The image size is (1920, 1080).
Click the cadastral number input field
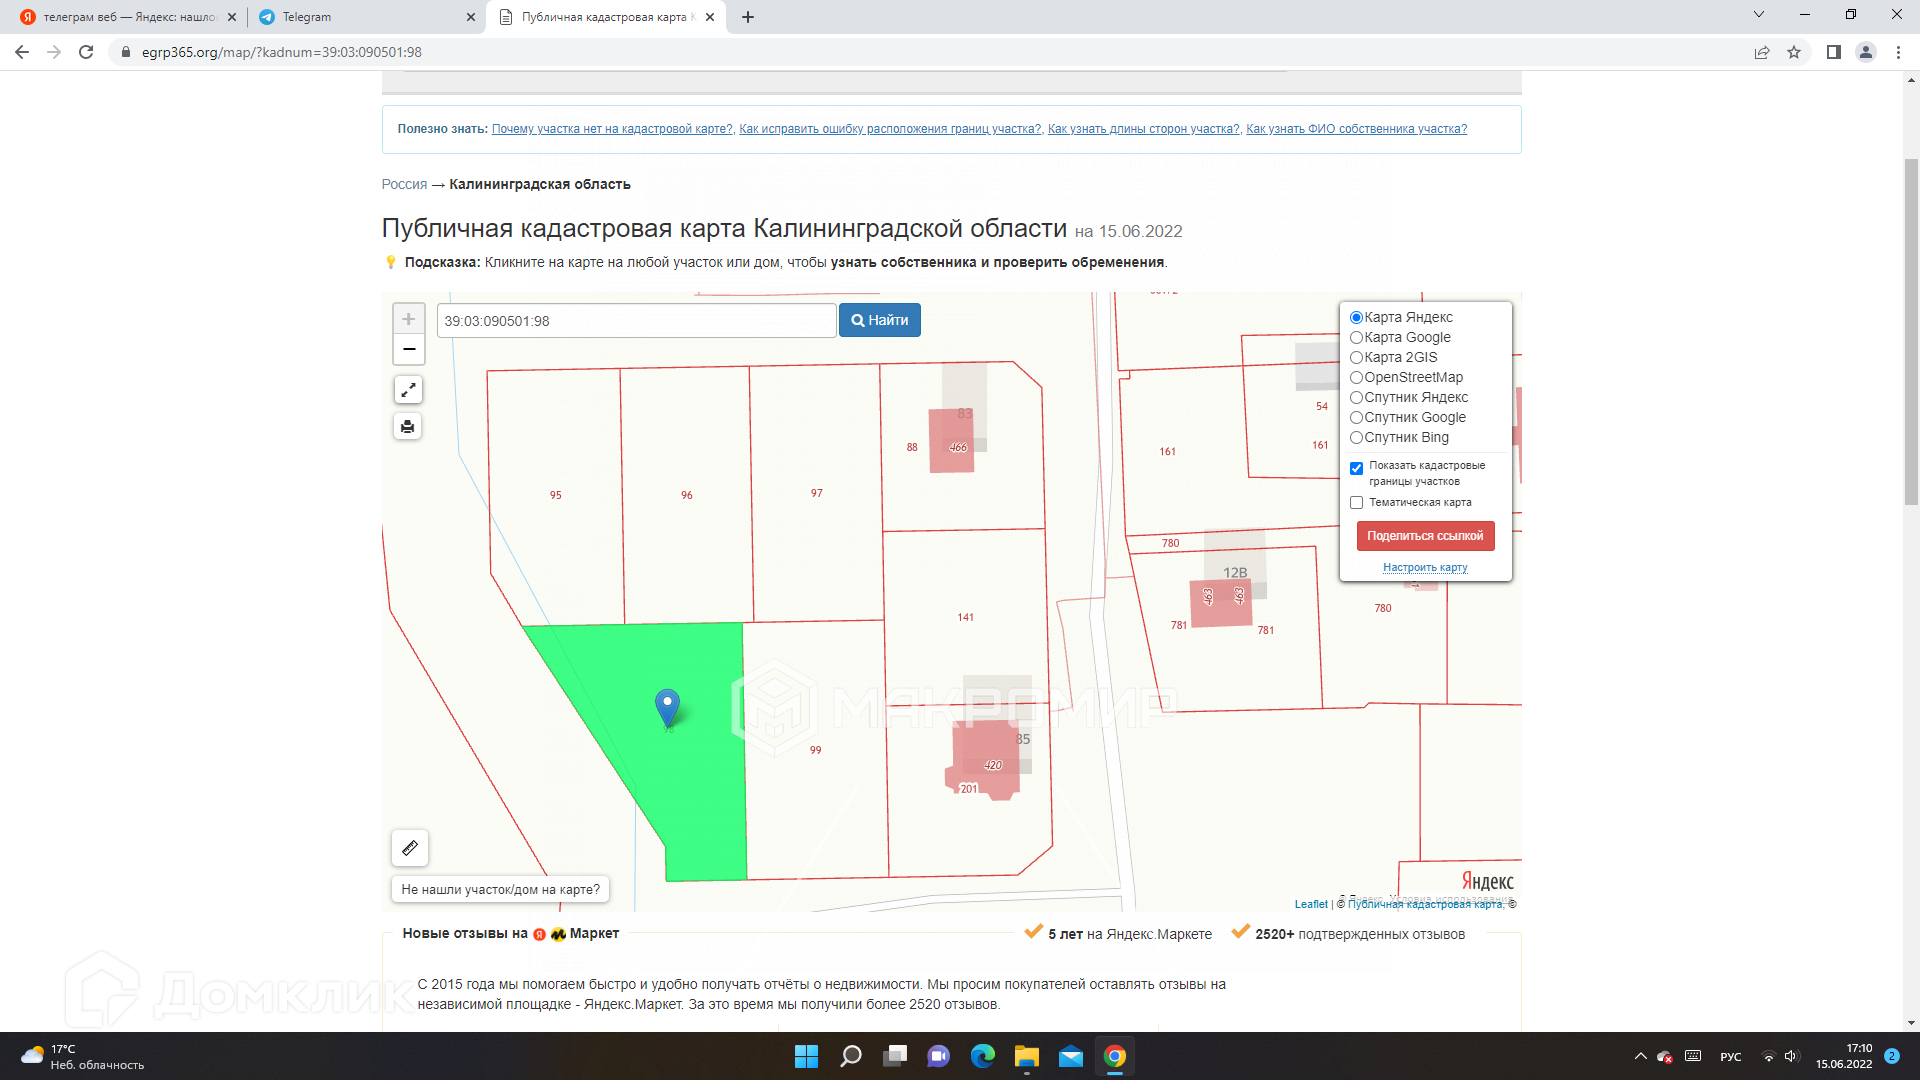click(x=636, y=321)
